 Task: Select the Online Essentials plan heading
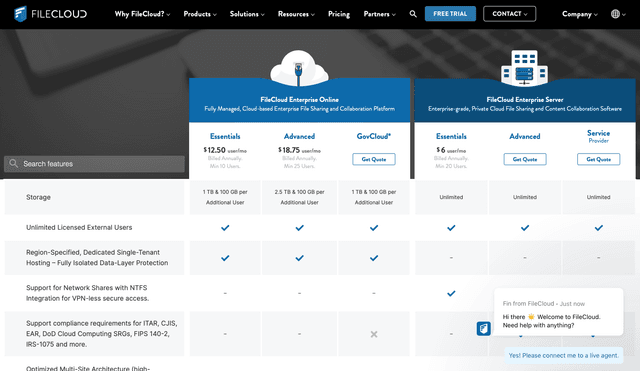[225, 136]
